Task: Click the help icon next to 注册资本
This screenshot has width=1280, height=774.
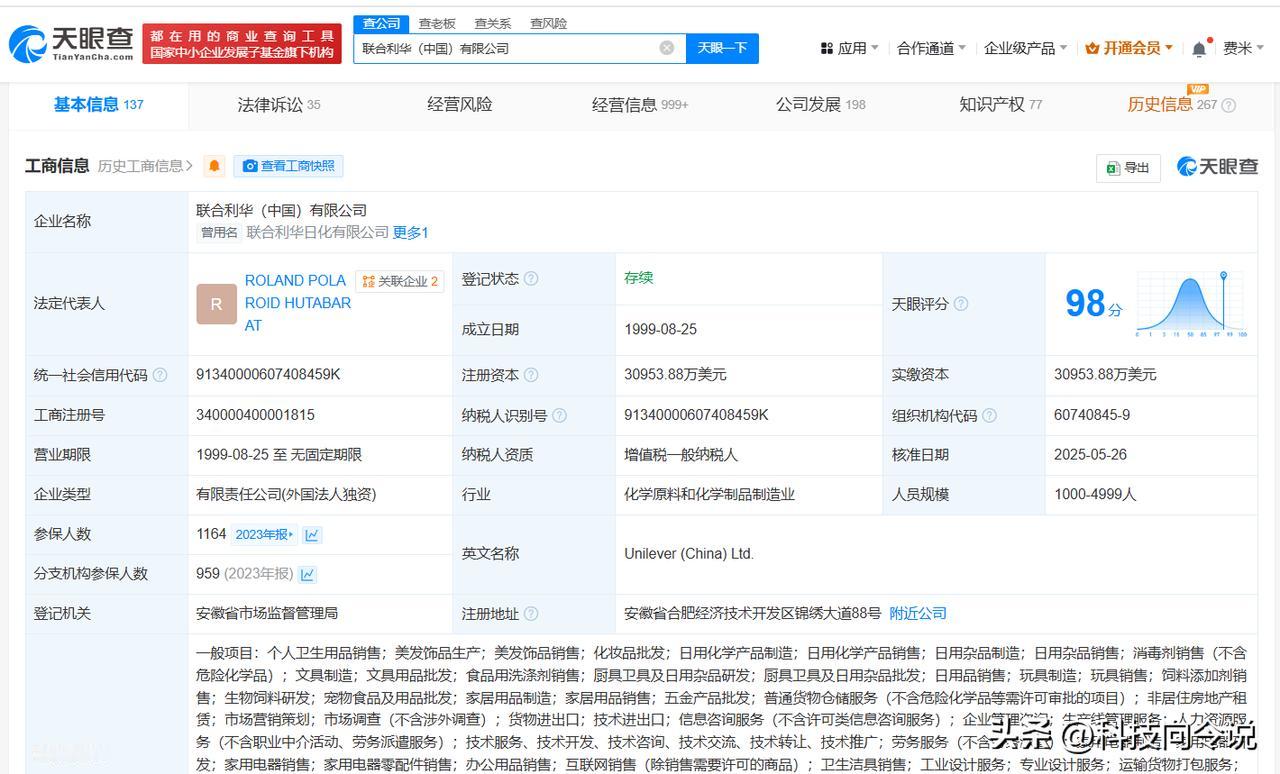Action: pos(531,375)
